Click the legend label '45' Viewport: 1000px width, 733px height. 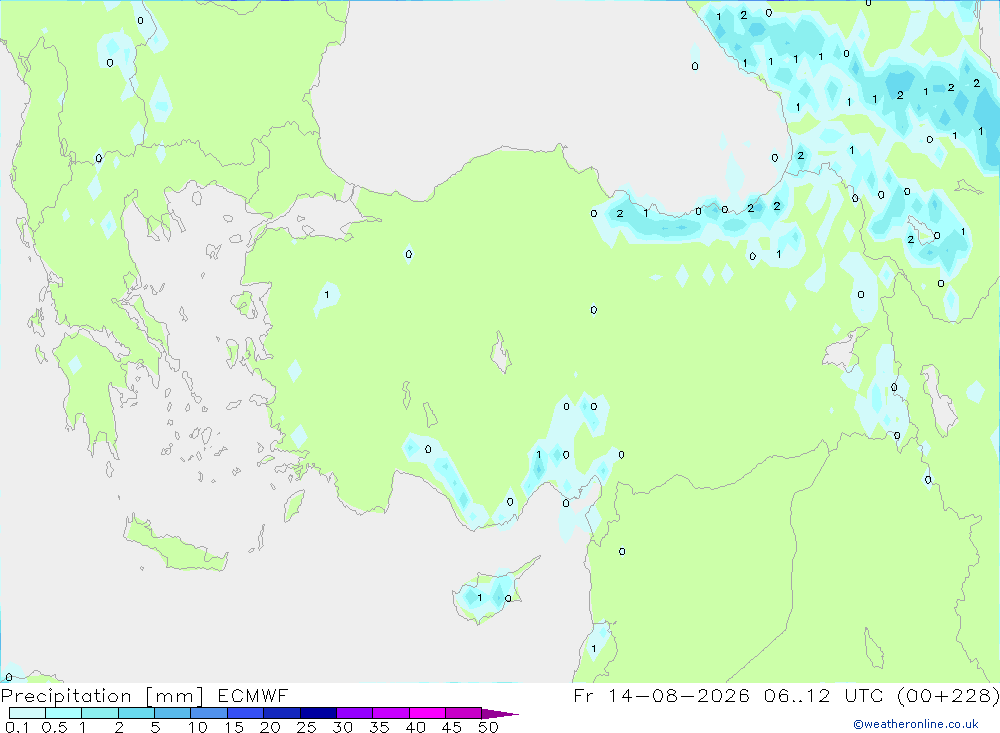[x=452, y=727]
